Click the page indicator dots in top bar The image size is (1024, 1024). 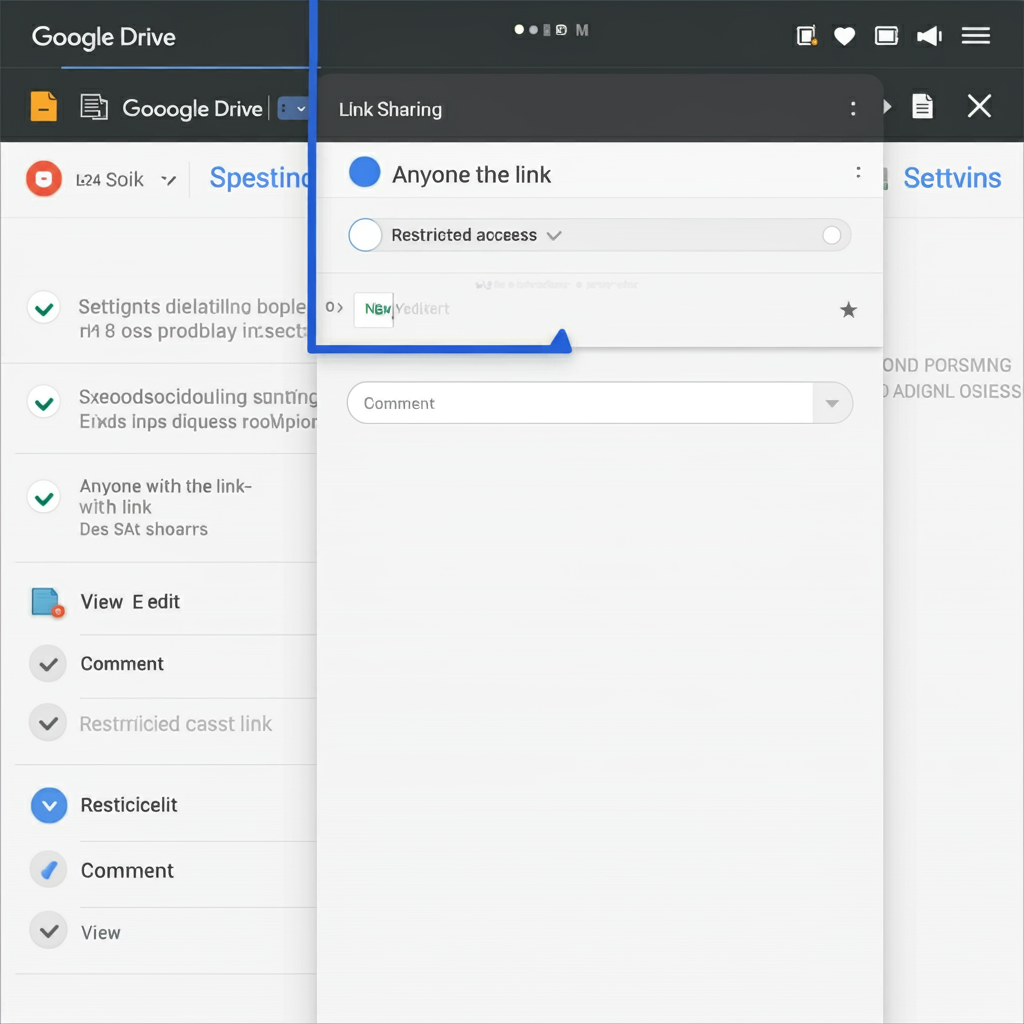[540, 30]
